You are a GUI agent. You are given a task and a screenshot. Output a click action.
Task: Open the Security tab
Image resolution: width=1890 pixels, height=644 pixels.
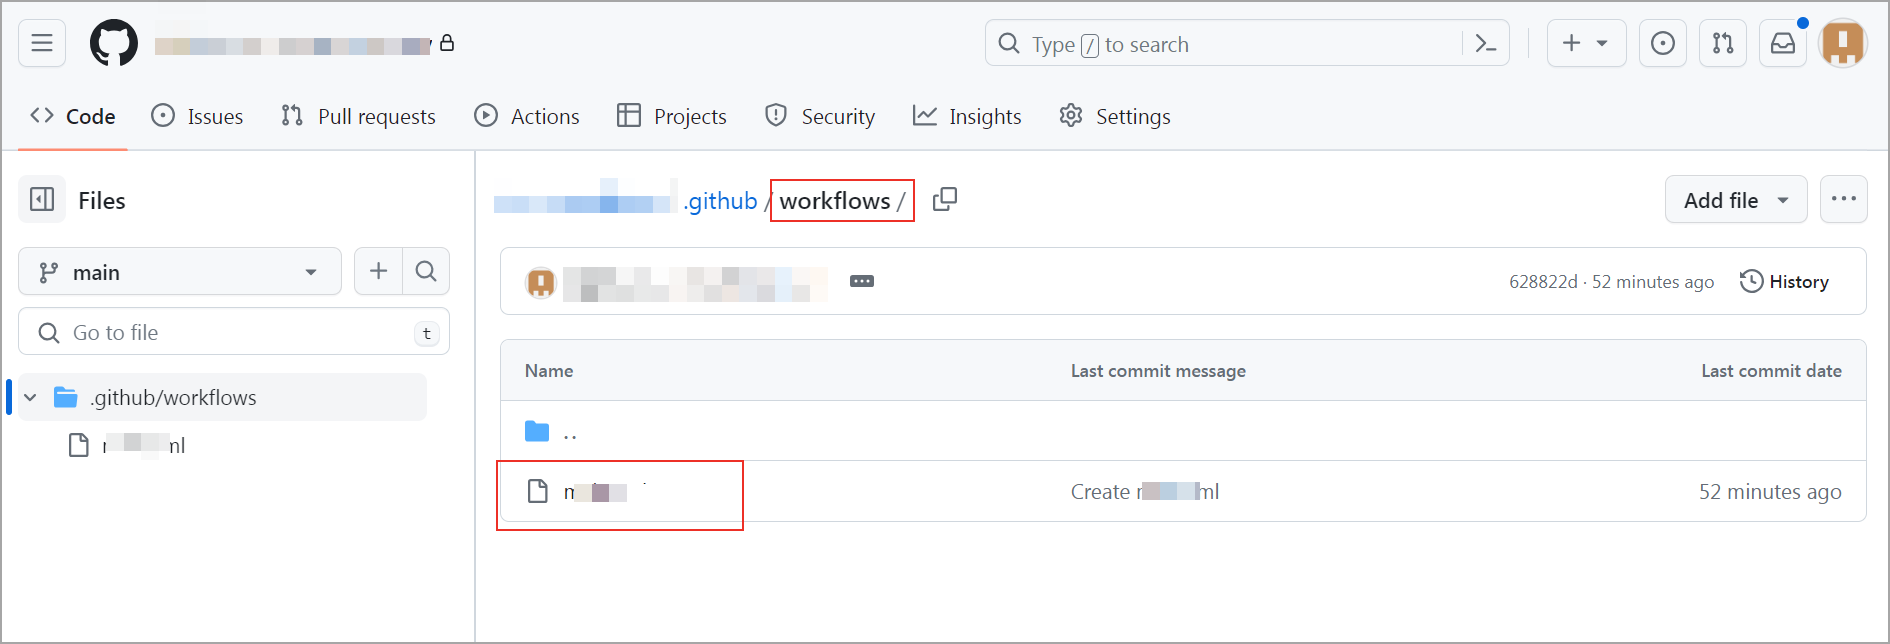coord(820,116)
